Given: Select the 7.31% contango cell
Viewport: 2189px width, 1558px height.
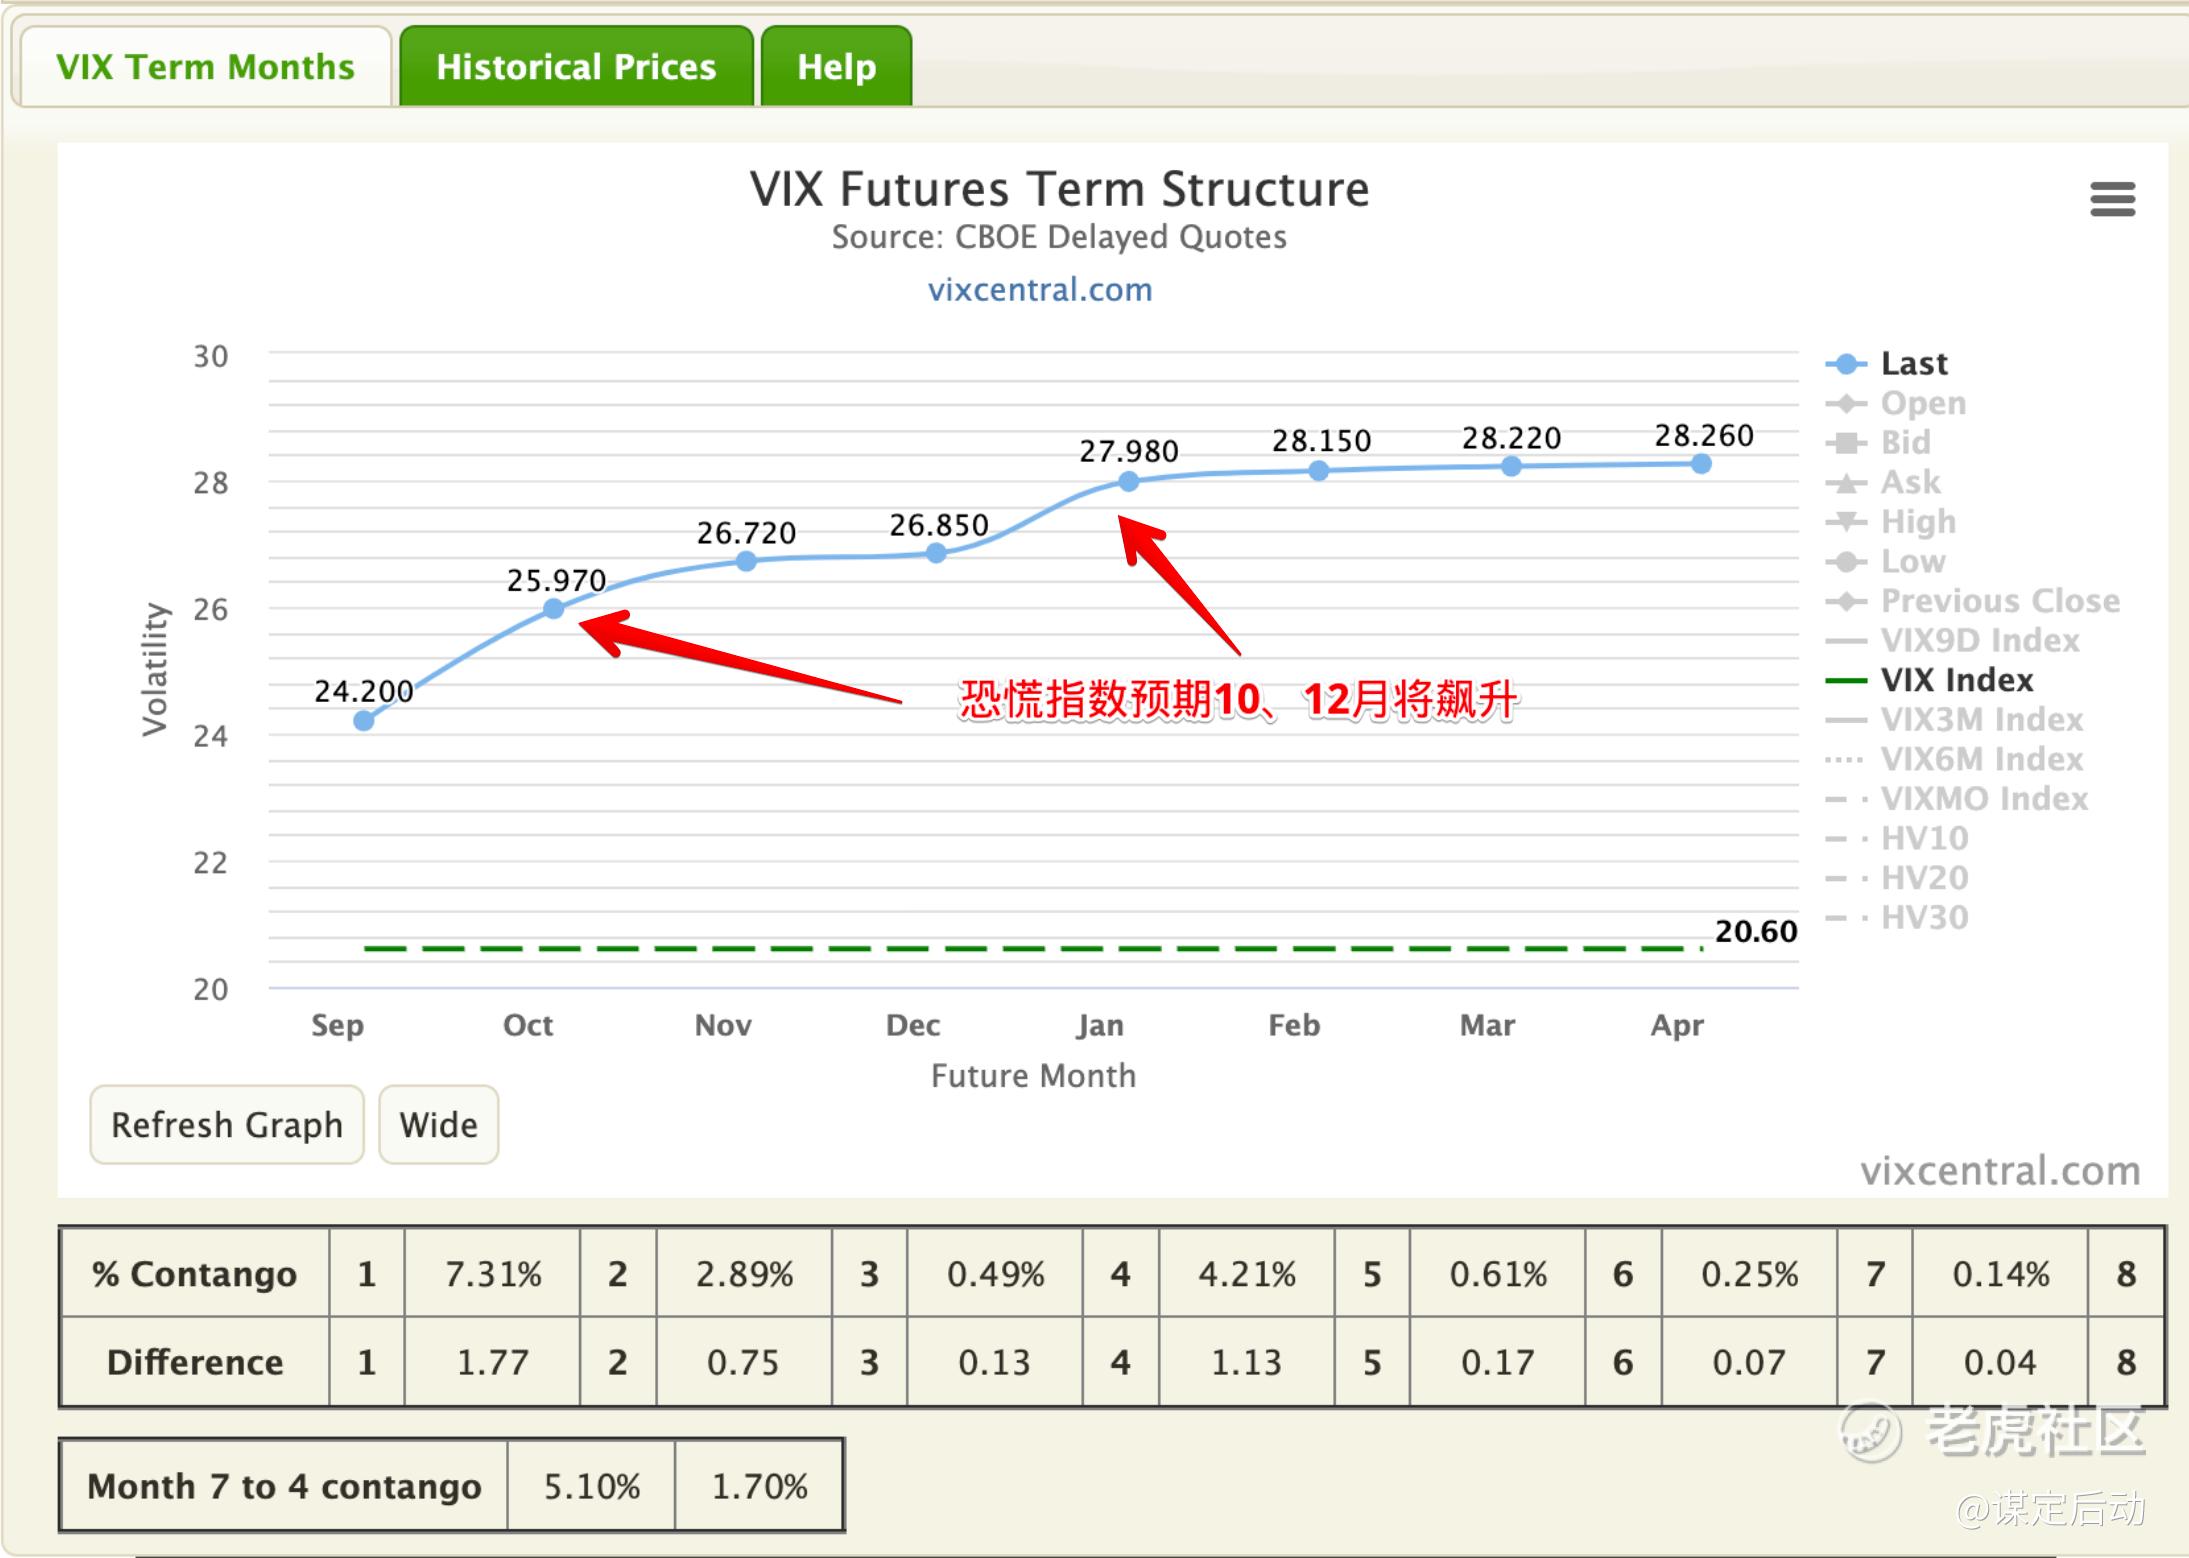Looking at the screenshot, I should 493,1274.
